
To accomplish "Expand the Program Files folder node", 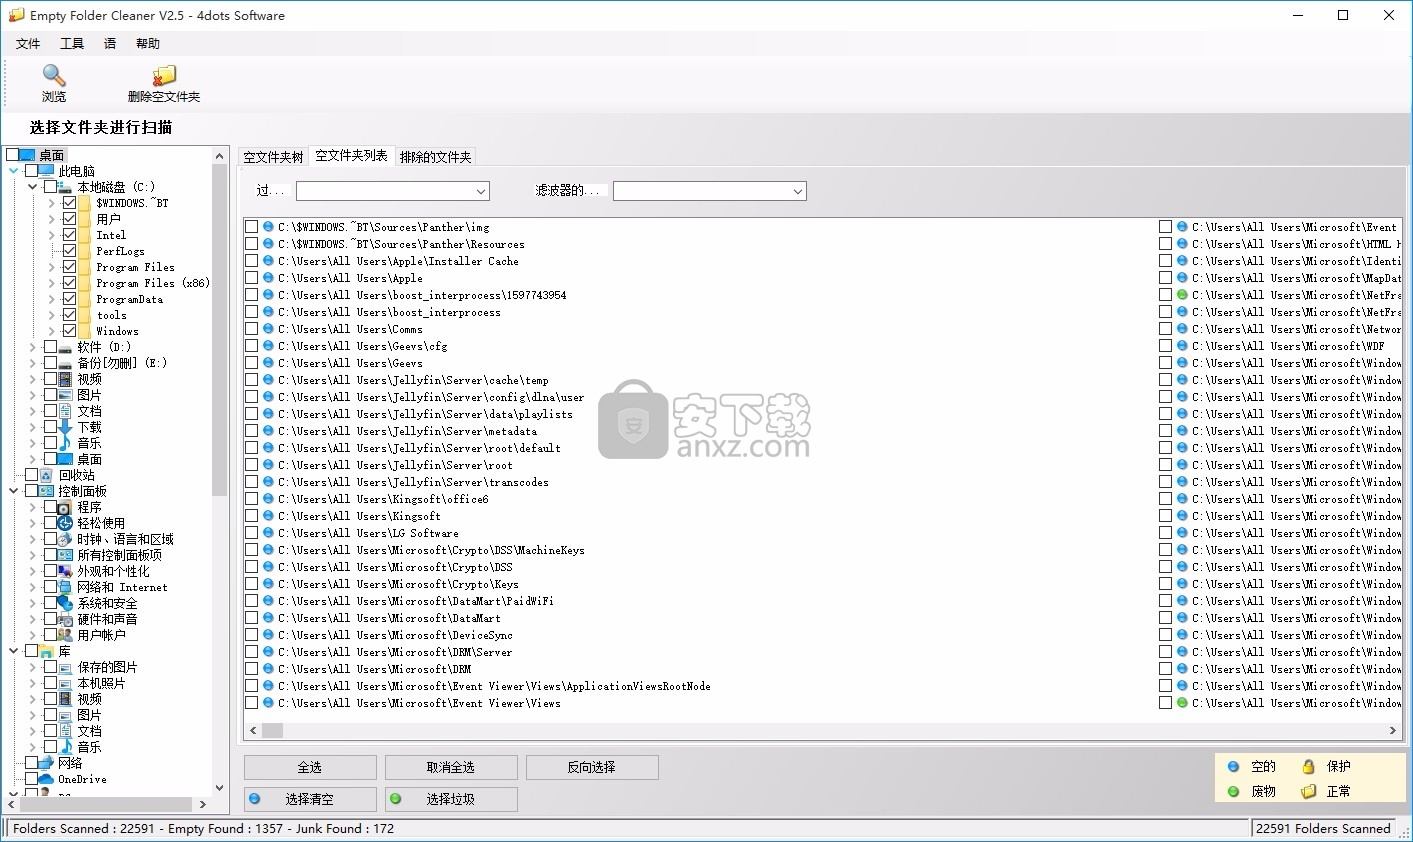I will (52, 267).
